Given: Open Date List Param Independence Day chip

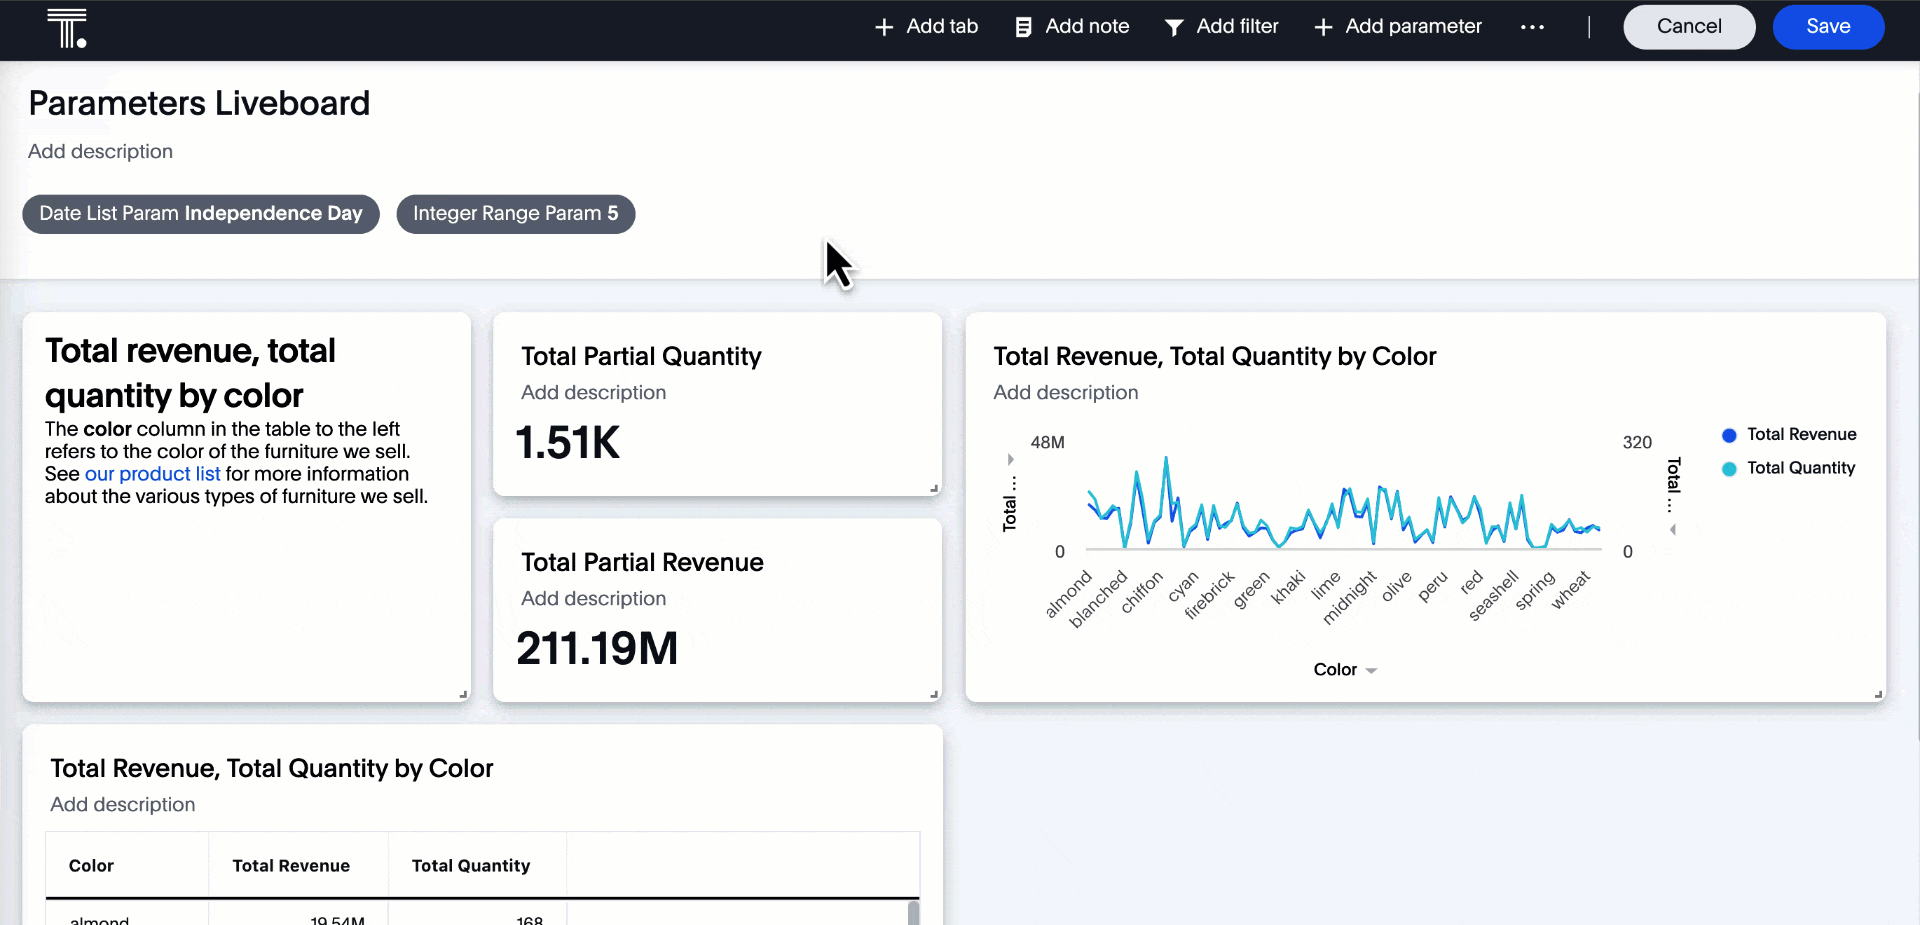Looking at the screenshot, I should [201, 214].
